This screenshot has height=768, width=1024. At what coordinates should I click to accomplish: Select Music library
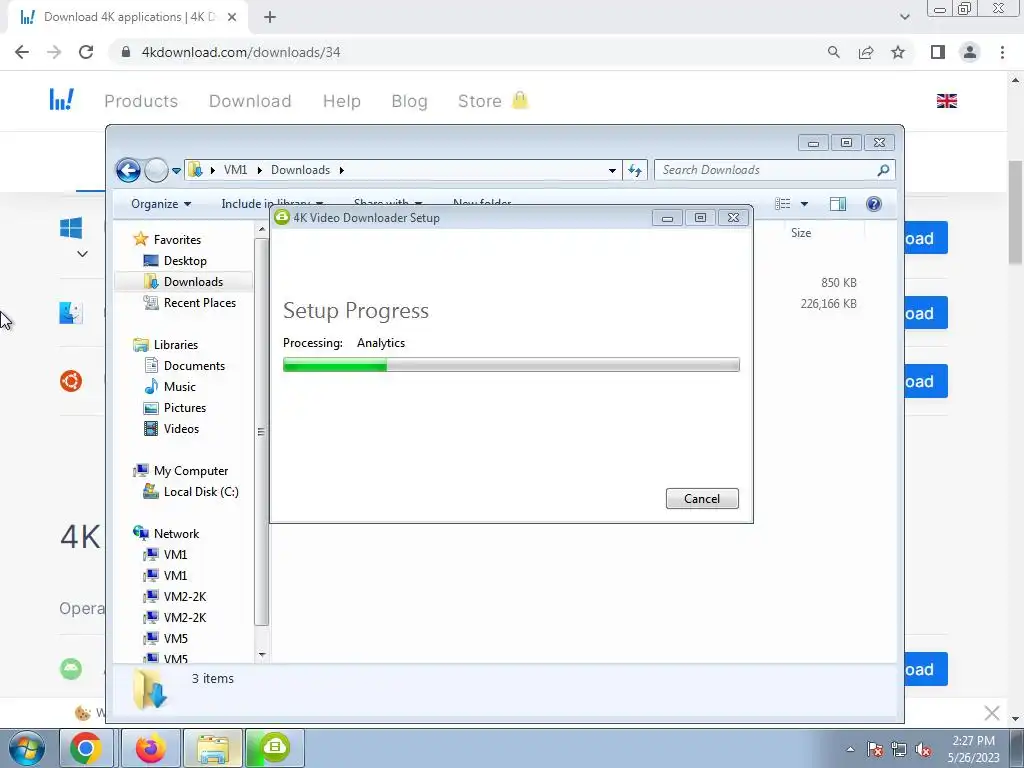[x=180, y=387]
